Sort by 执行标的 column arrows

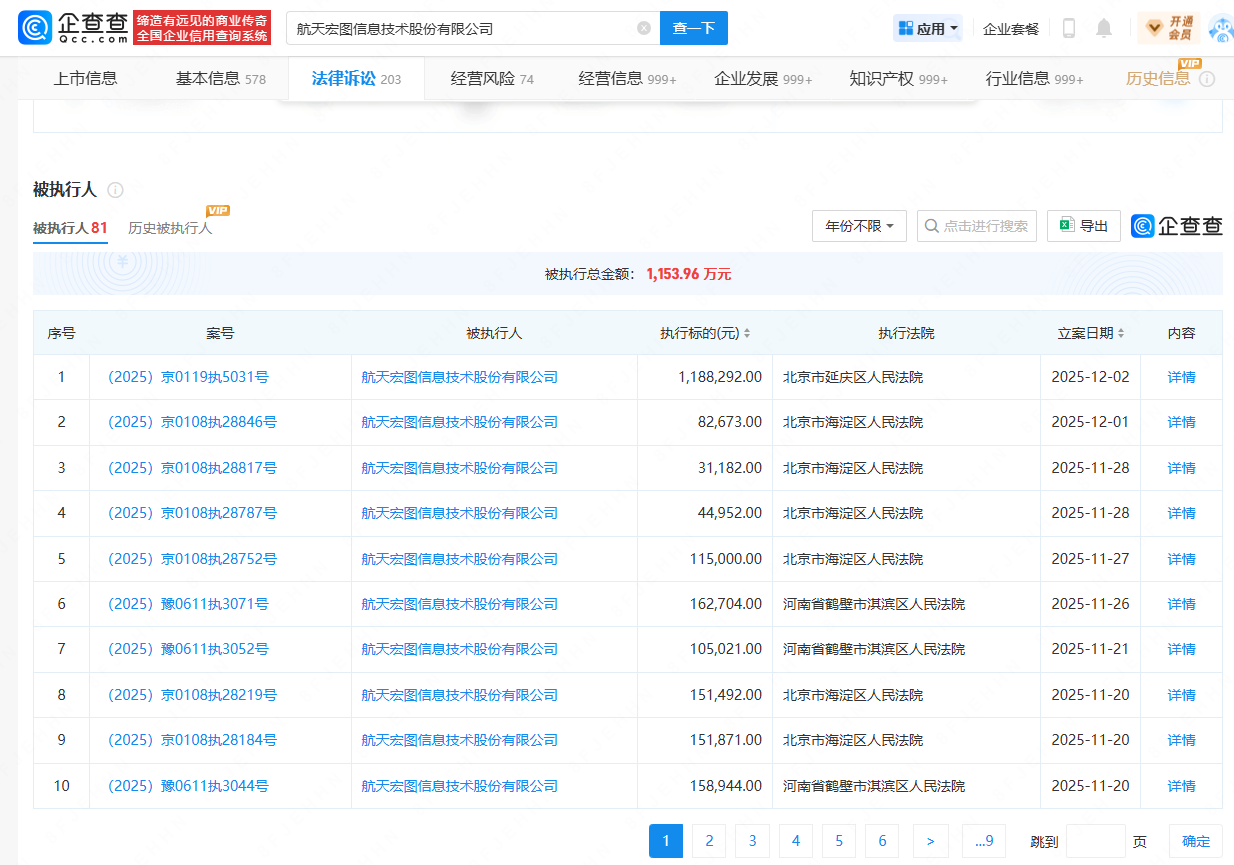[x=746, y=334]
